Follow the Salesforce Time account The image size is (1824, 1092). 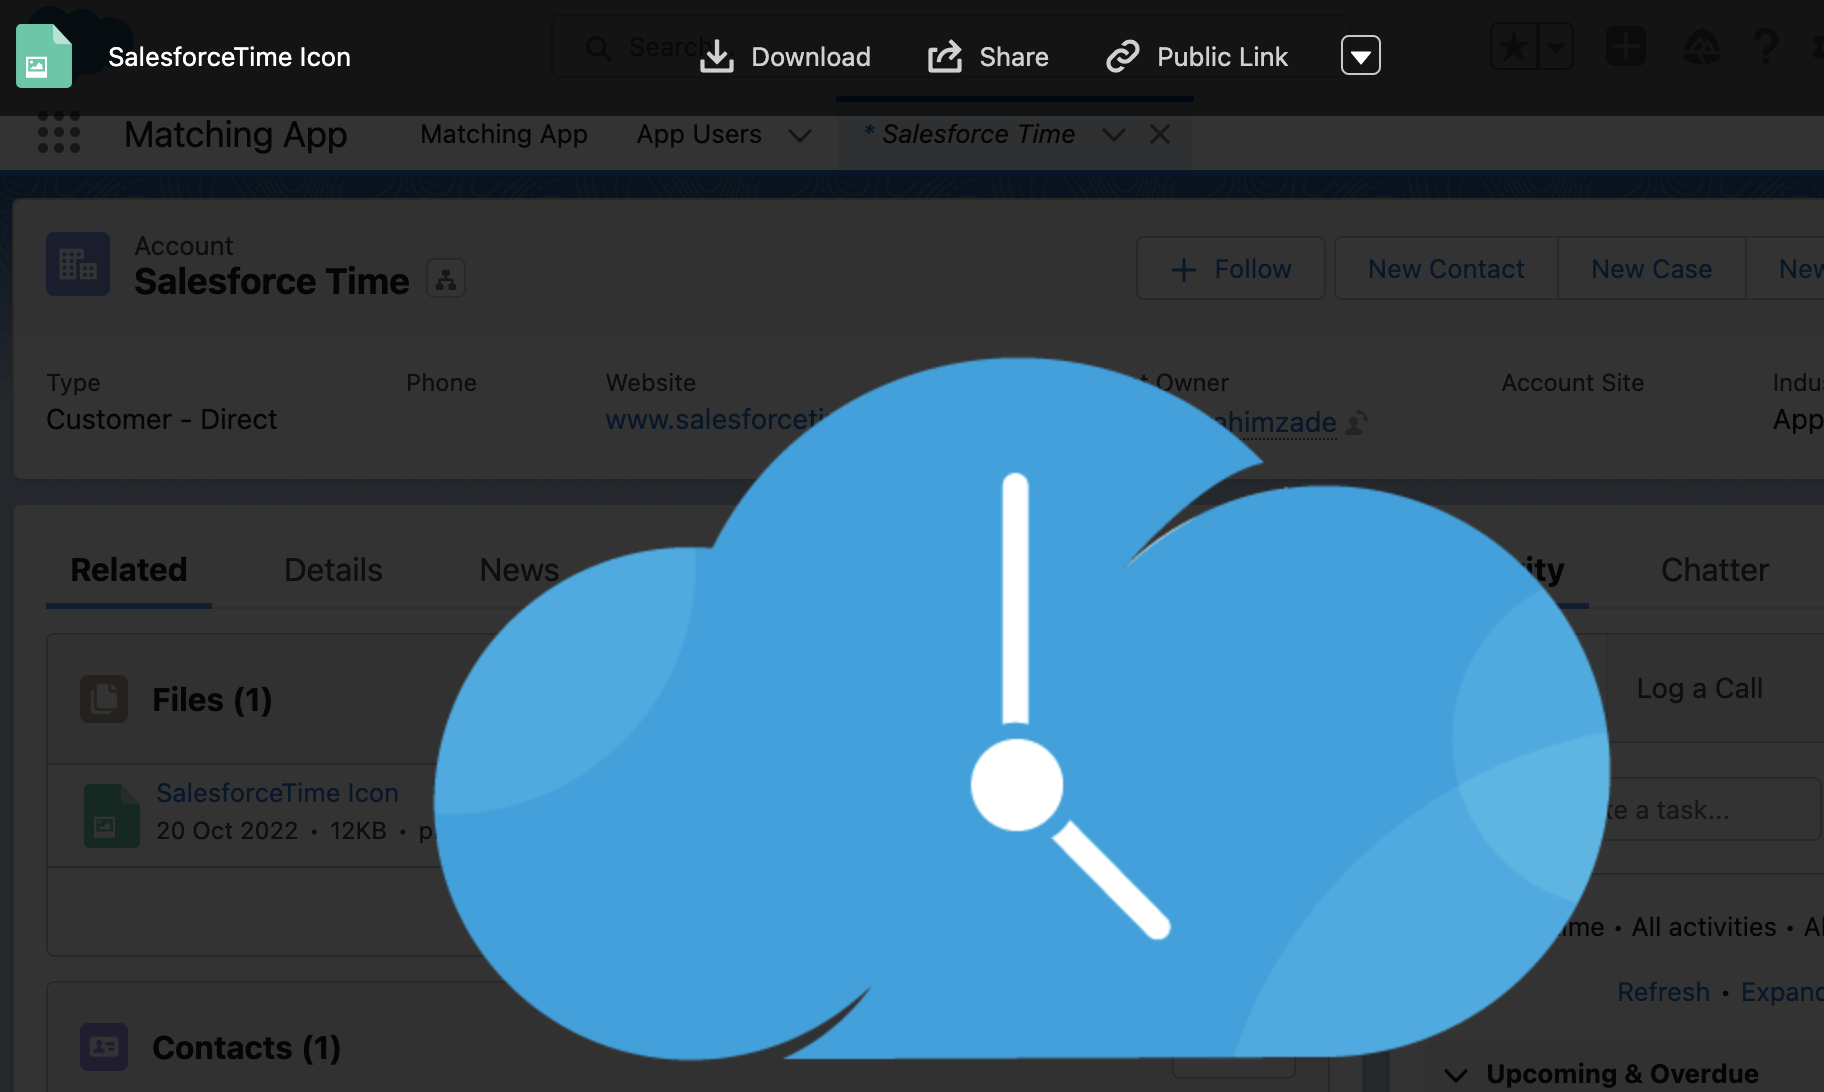coord(1231,268)
